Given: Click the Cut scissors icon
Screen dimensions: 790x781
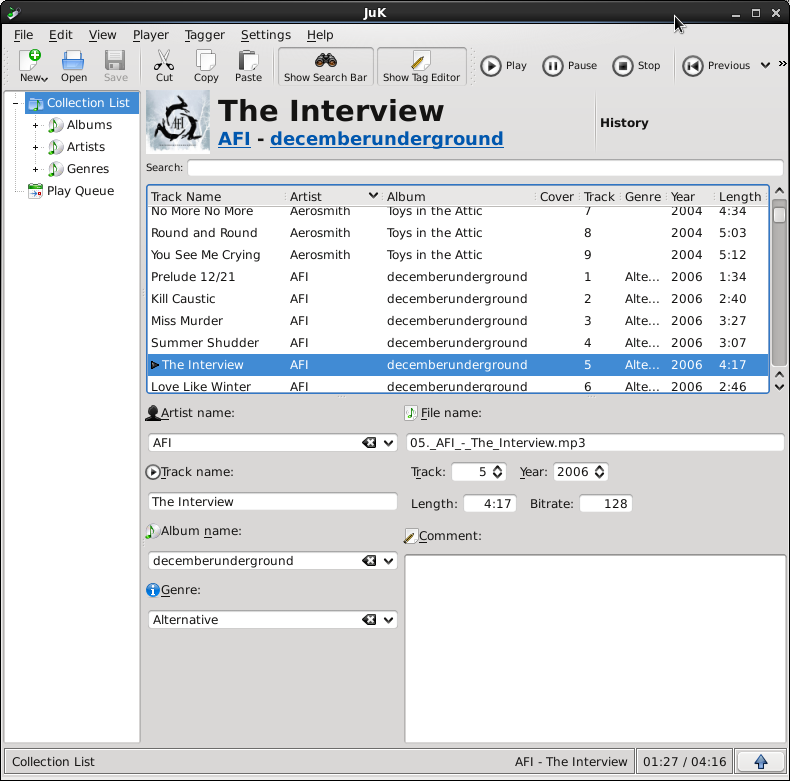Looking at the screenshot, I should [164, 66].
